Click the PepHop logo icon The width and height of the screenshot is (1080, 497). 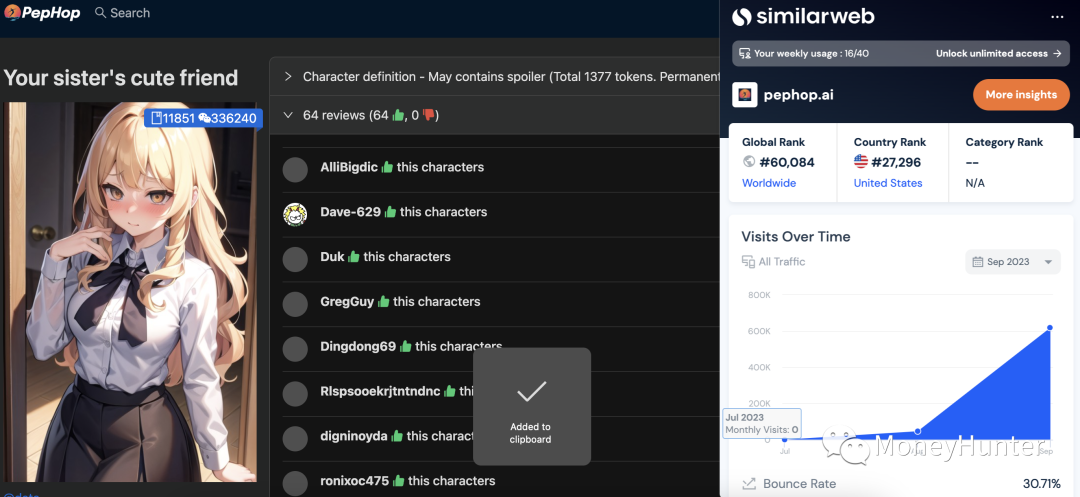pos(11,13)
